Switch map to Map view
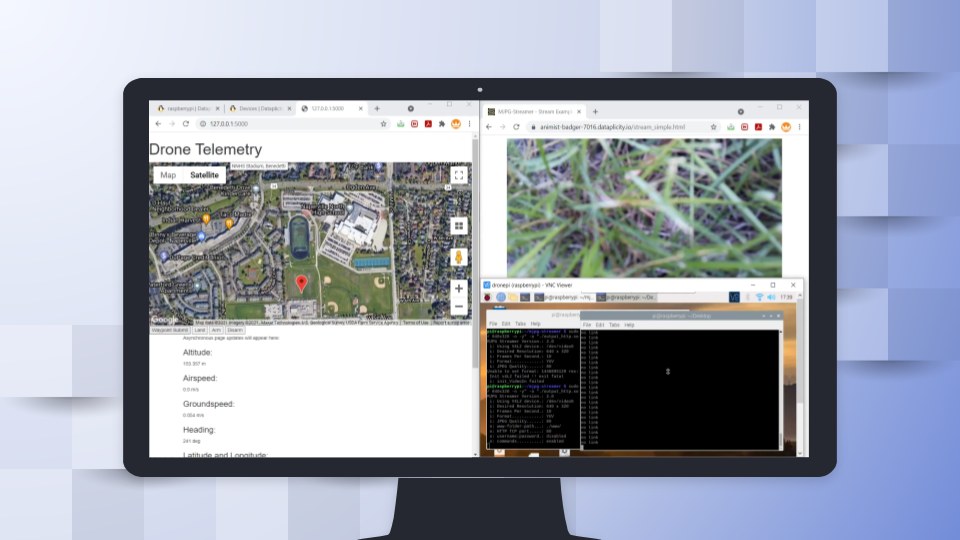The height and width of the screenshot is (540, 960). coord(168,175)
